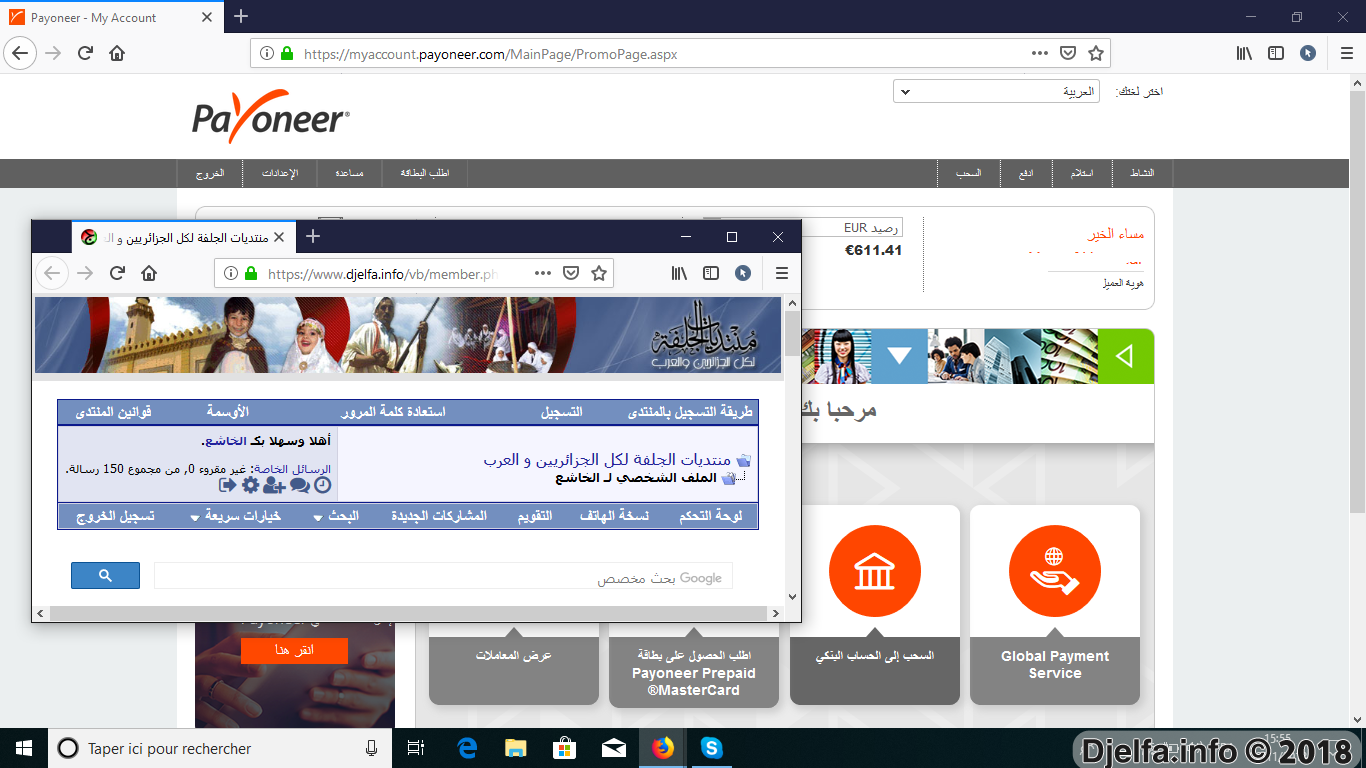Click the reload button in the Payoneer window
The height and width of the screenshot is (768, 1366).
tap(85, 53)
